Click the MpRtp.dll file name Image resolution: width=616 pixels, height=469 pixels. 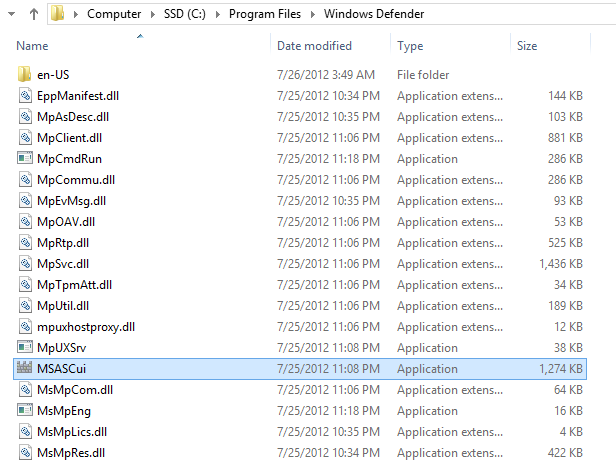(63, 243)
